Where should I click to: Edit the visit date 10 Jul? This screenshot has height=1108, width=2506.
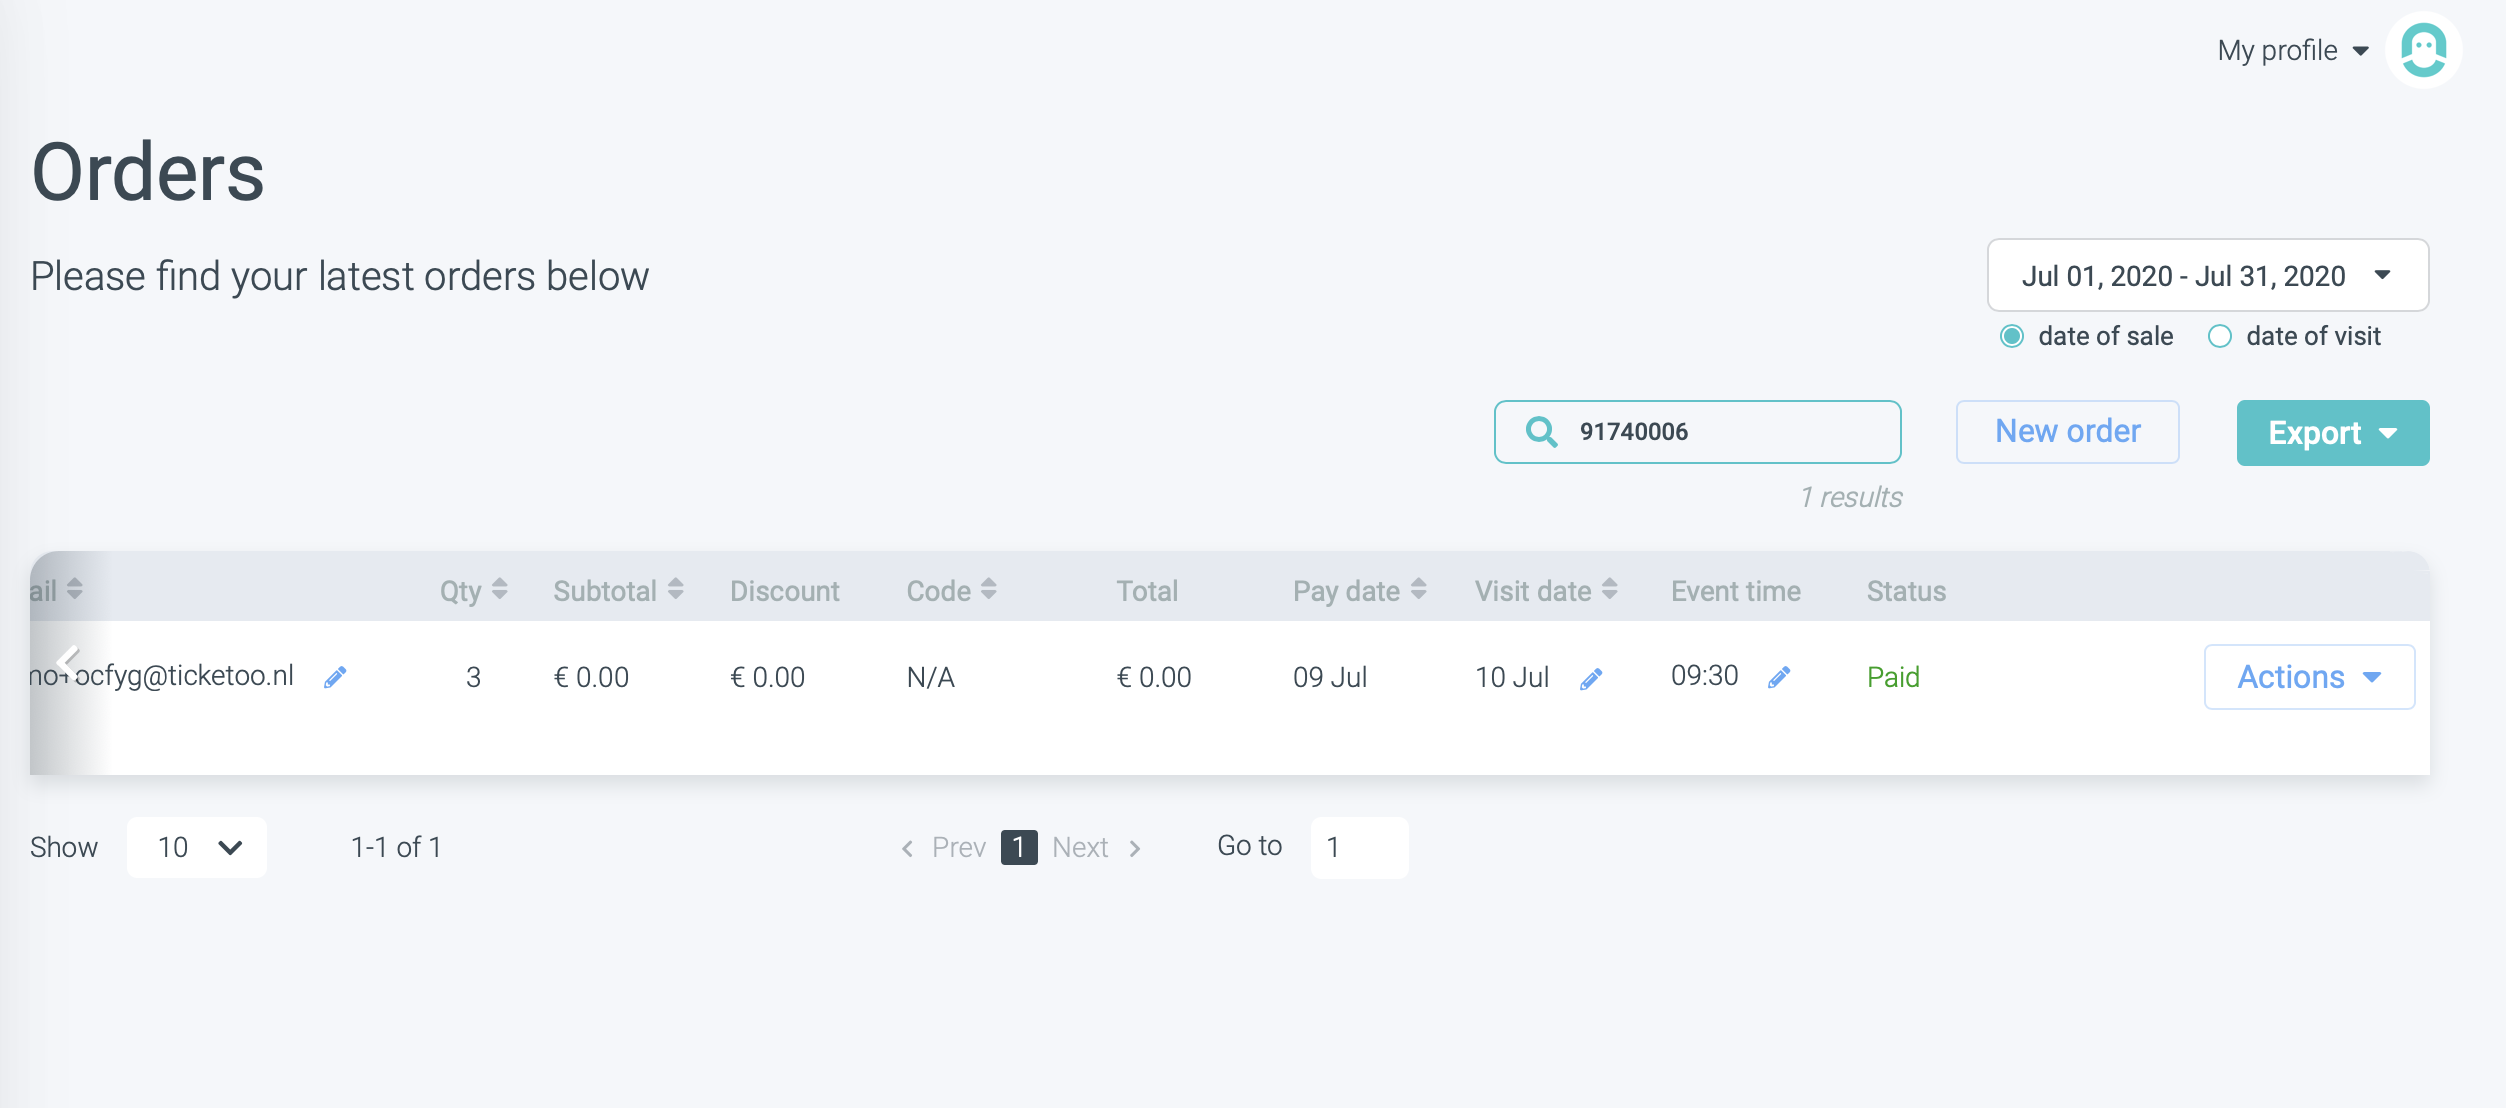[1591, 679]
